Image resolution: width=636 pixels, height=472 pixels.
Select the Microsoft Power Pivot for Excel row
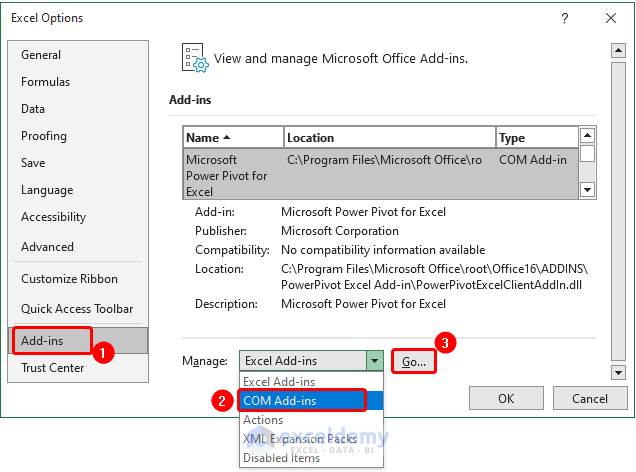380,174
